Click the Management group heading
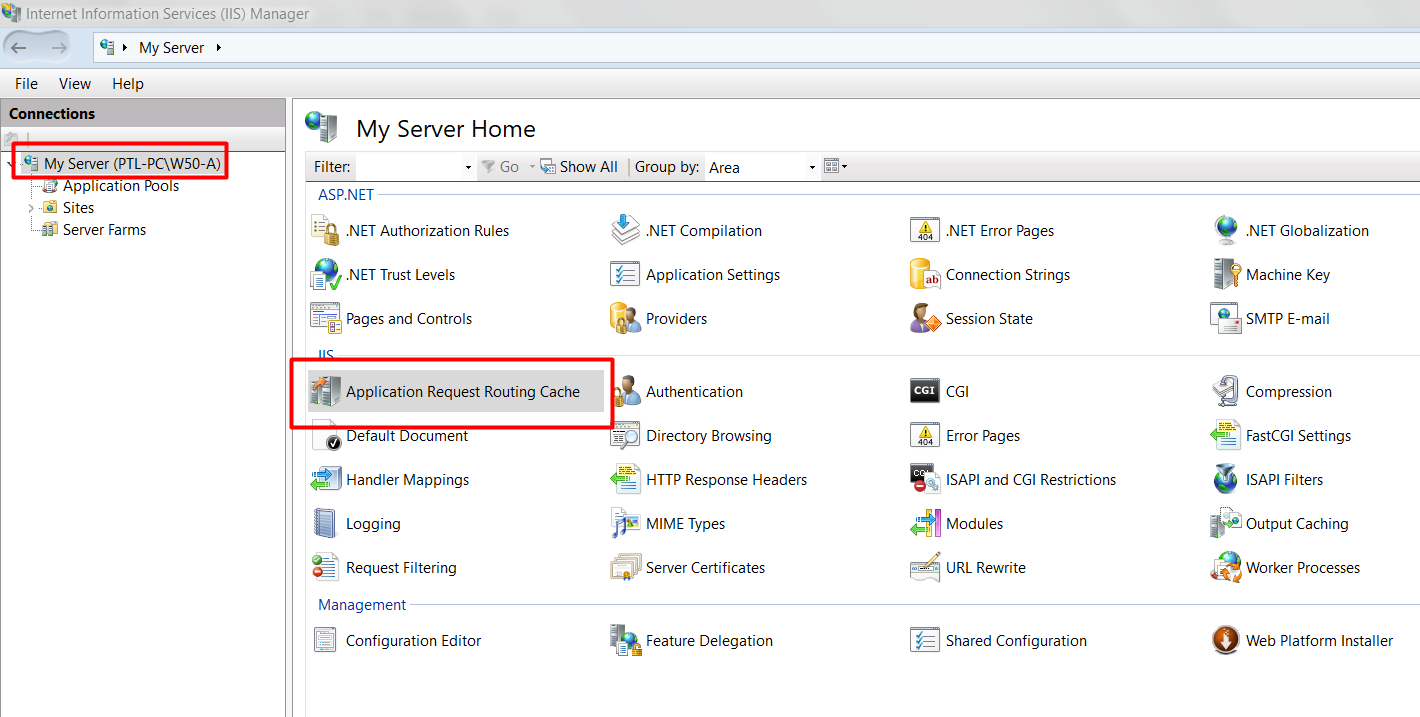The image size is (1420, 717). (362, 605)
